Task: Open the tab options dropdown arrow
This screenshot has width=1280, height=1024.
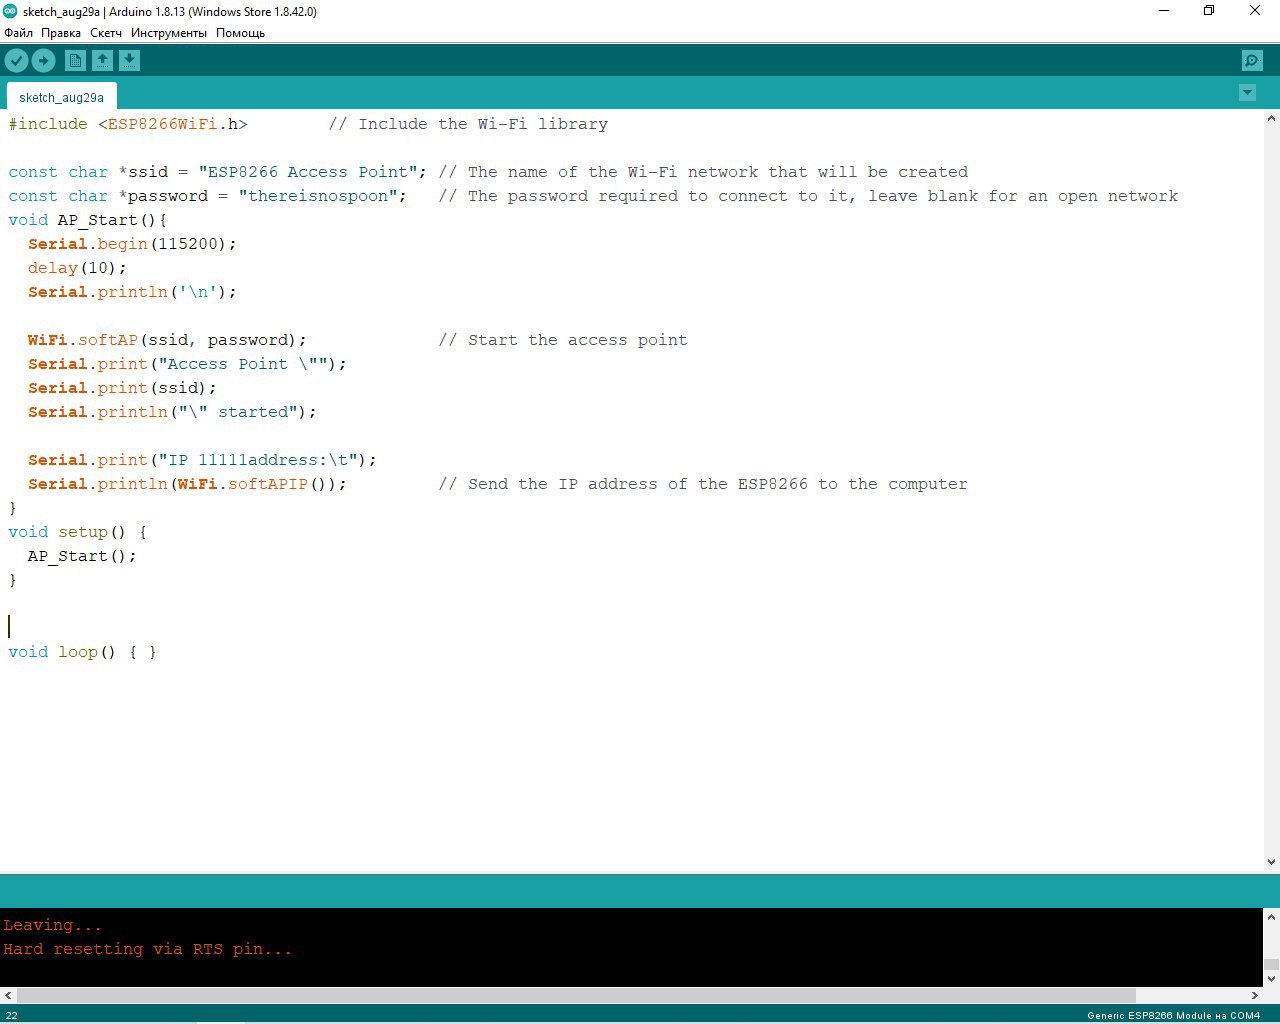Action: click(x=1247, y=93)
